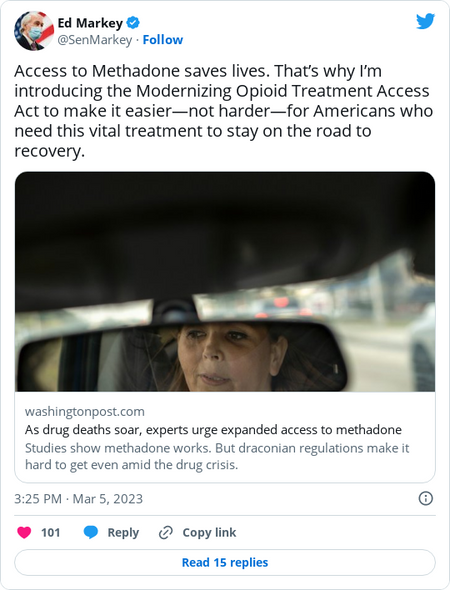450x590 pixels.
Task: Click the Twitter bird logo
Action: [426, 21]
